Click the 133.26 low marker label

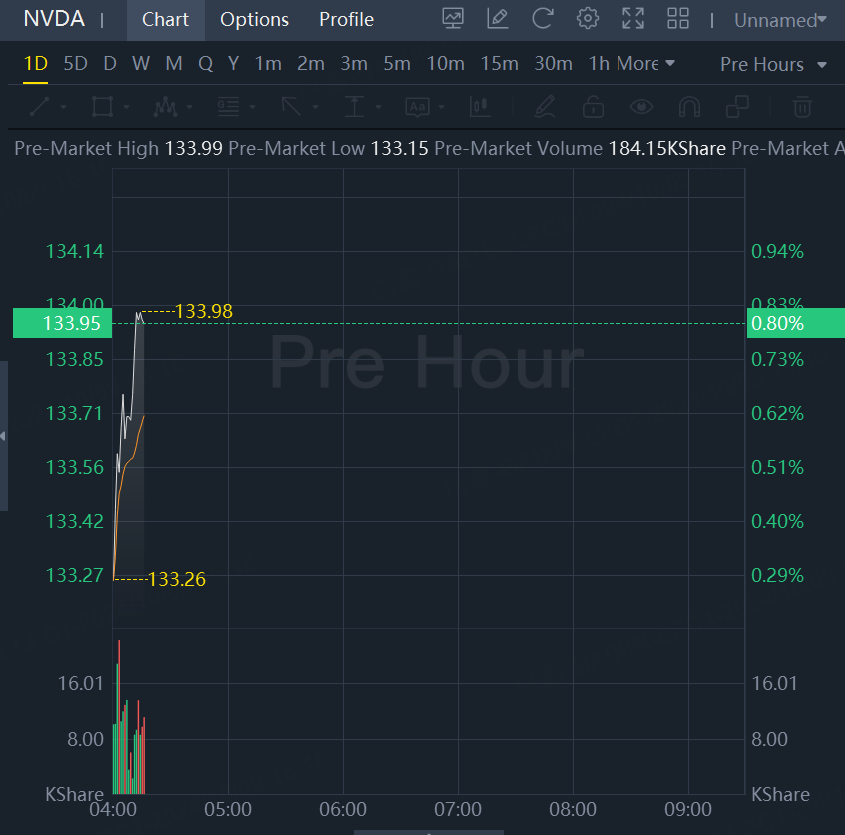(177, 579)
